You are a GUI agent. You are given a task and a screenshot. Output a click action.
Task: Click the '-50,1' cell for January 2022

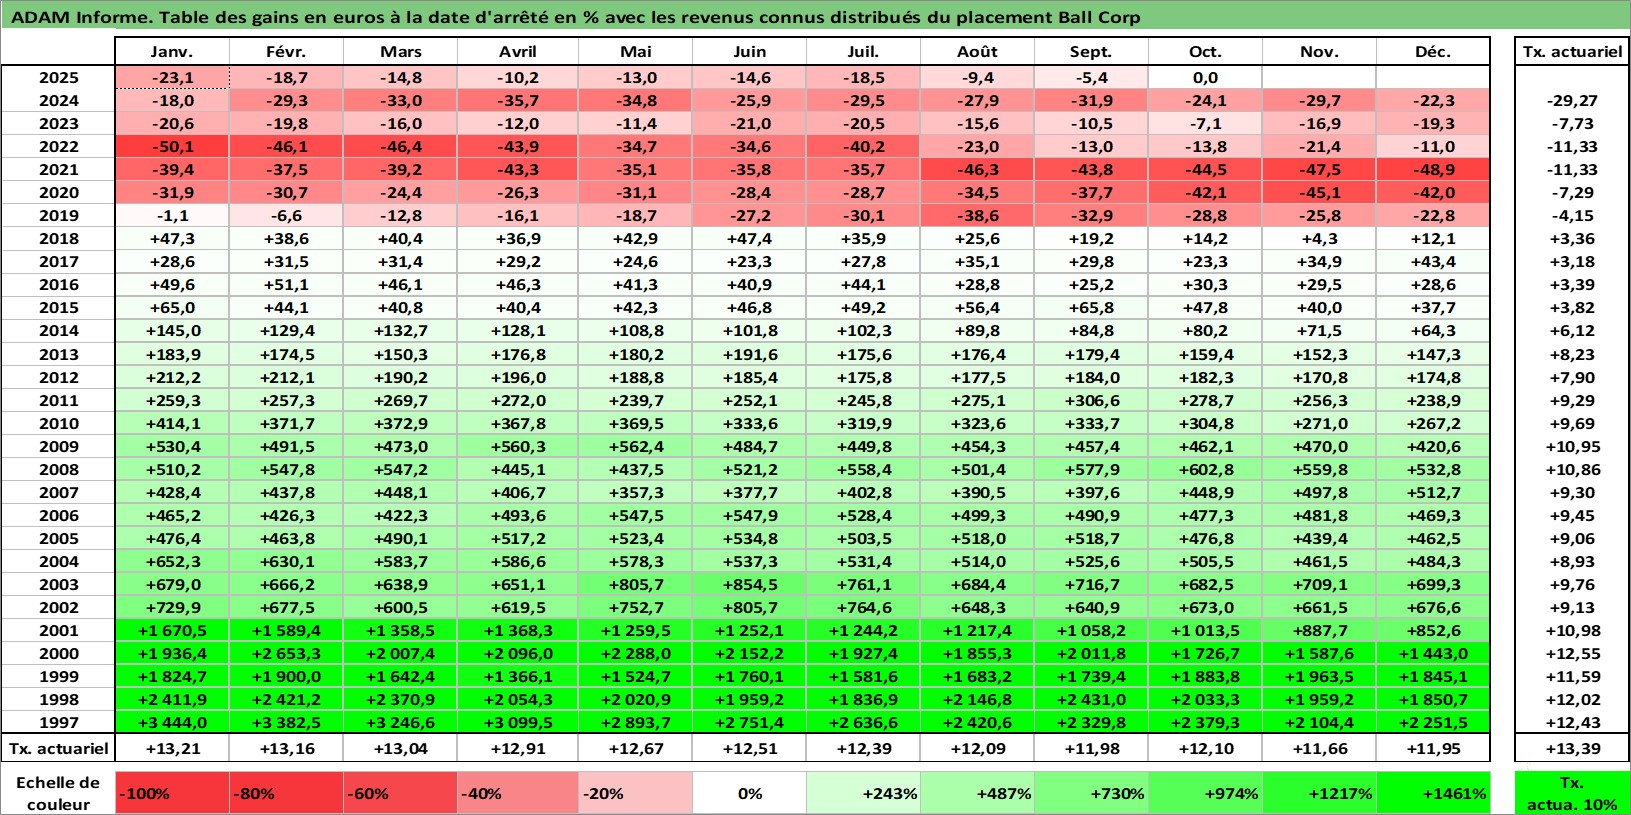[x=173, y=146]
